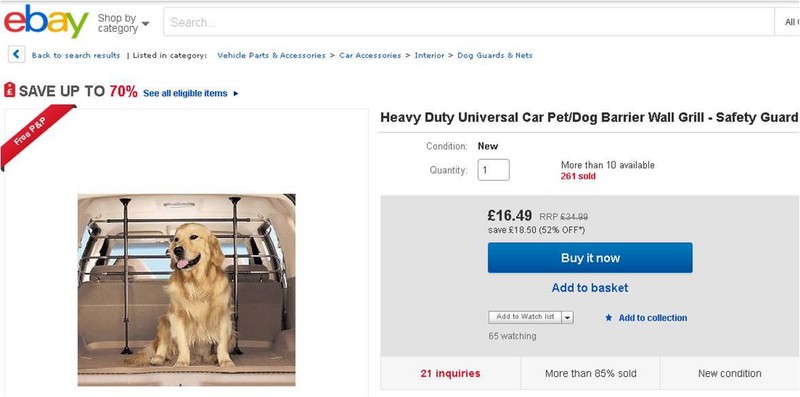Image resolution: width=800 pixels, height=397 pixels.
Task: Open the All categories dropdown beside search
Action: [787, 22]
